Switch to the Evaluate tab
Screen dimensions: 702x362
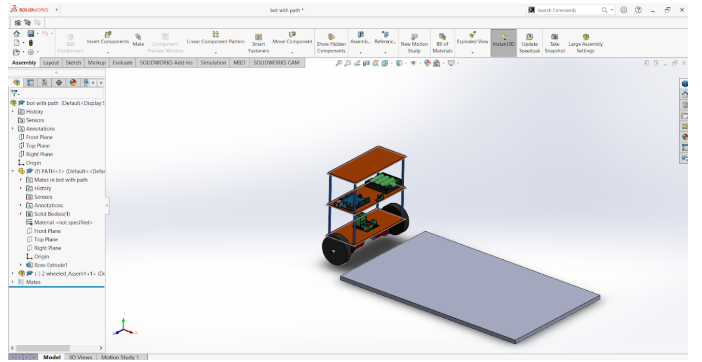point(122,63)
